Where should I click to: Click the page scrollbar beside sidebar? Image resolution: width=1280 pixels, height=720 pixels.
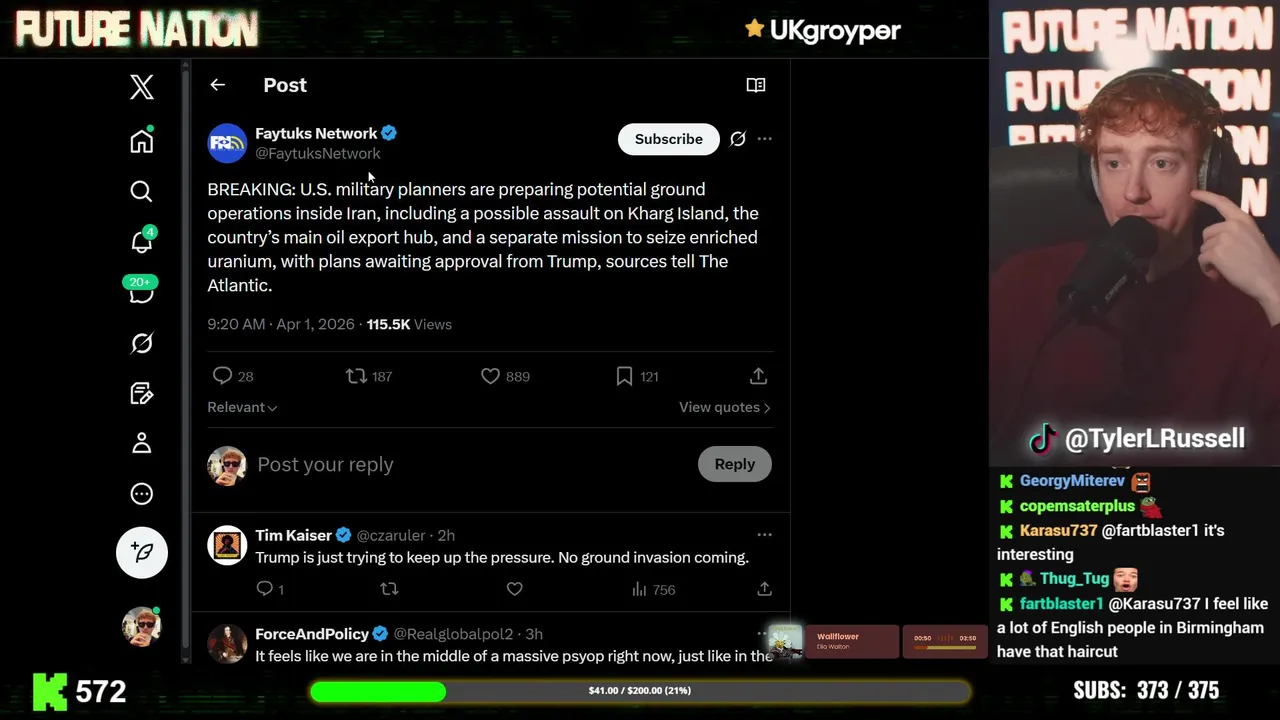tap(185, 360)
